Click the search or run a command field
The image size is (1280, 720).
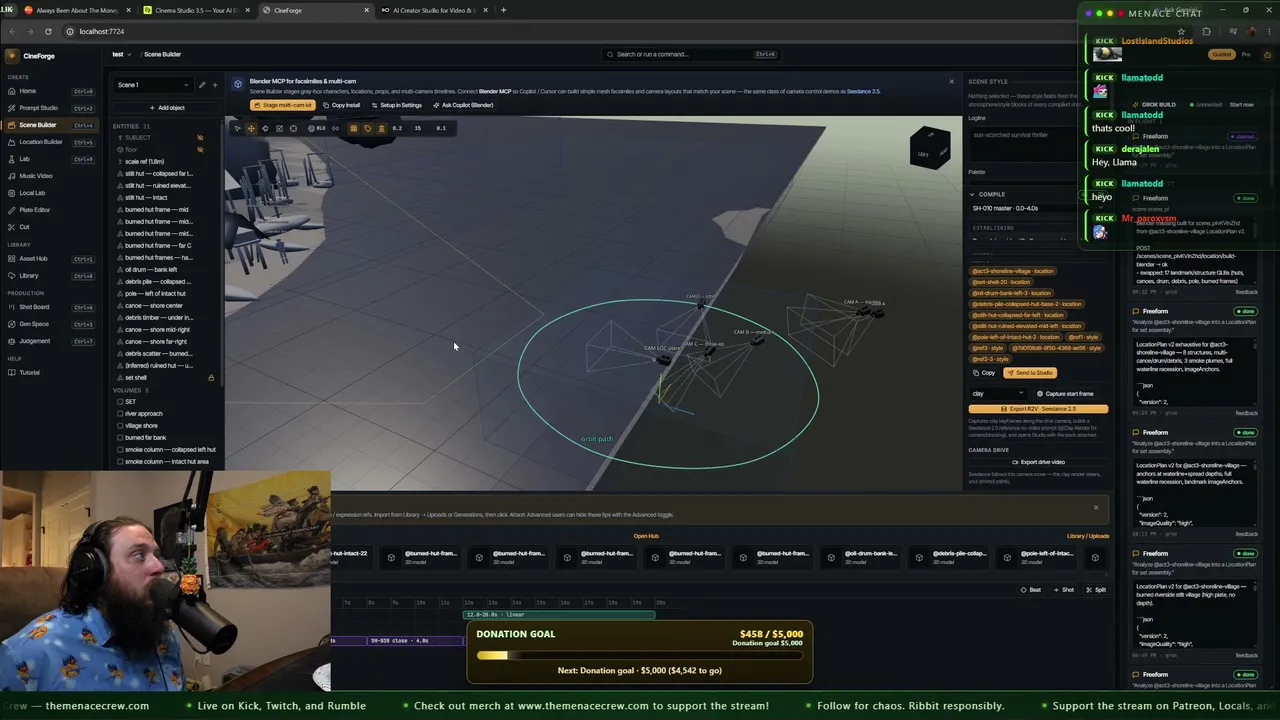pyautogui.click(x=692, y=54)
